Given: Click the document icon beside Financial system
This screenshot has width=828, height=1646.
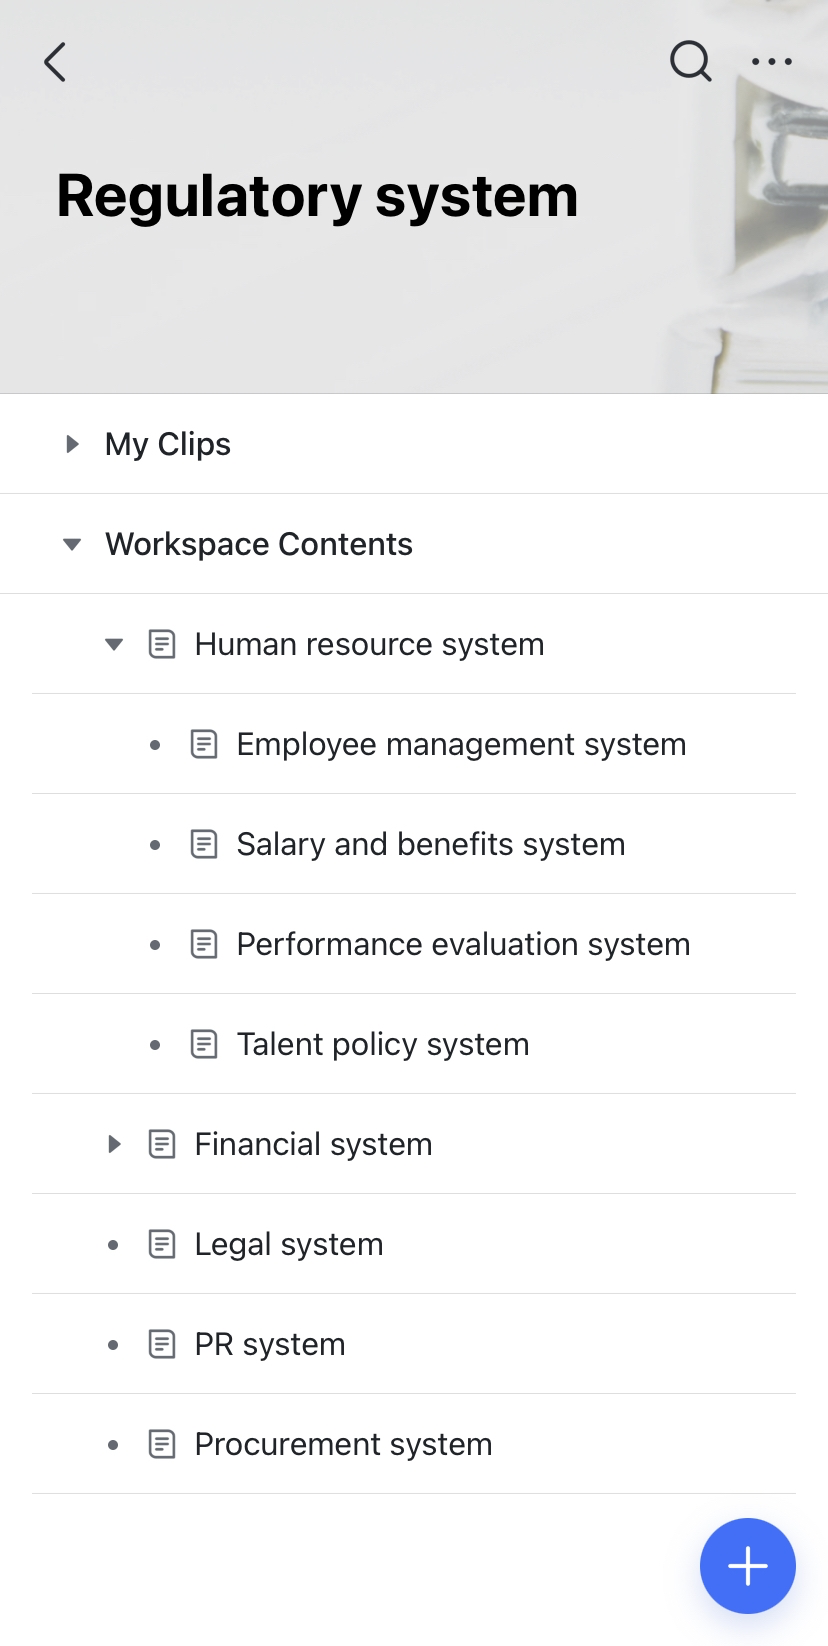Looking at the screenshot, I should [162, 1144].
